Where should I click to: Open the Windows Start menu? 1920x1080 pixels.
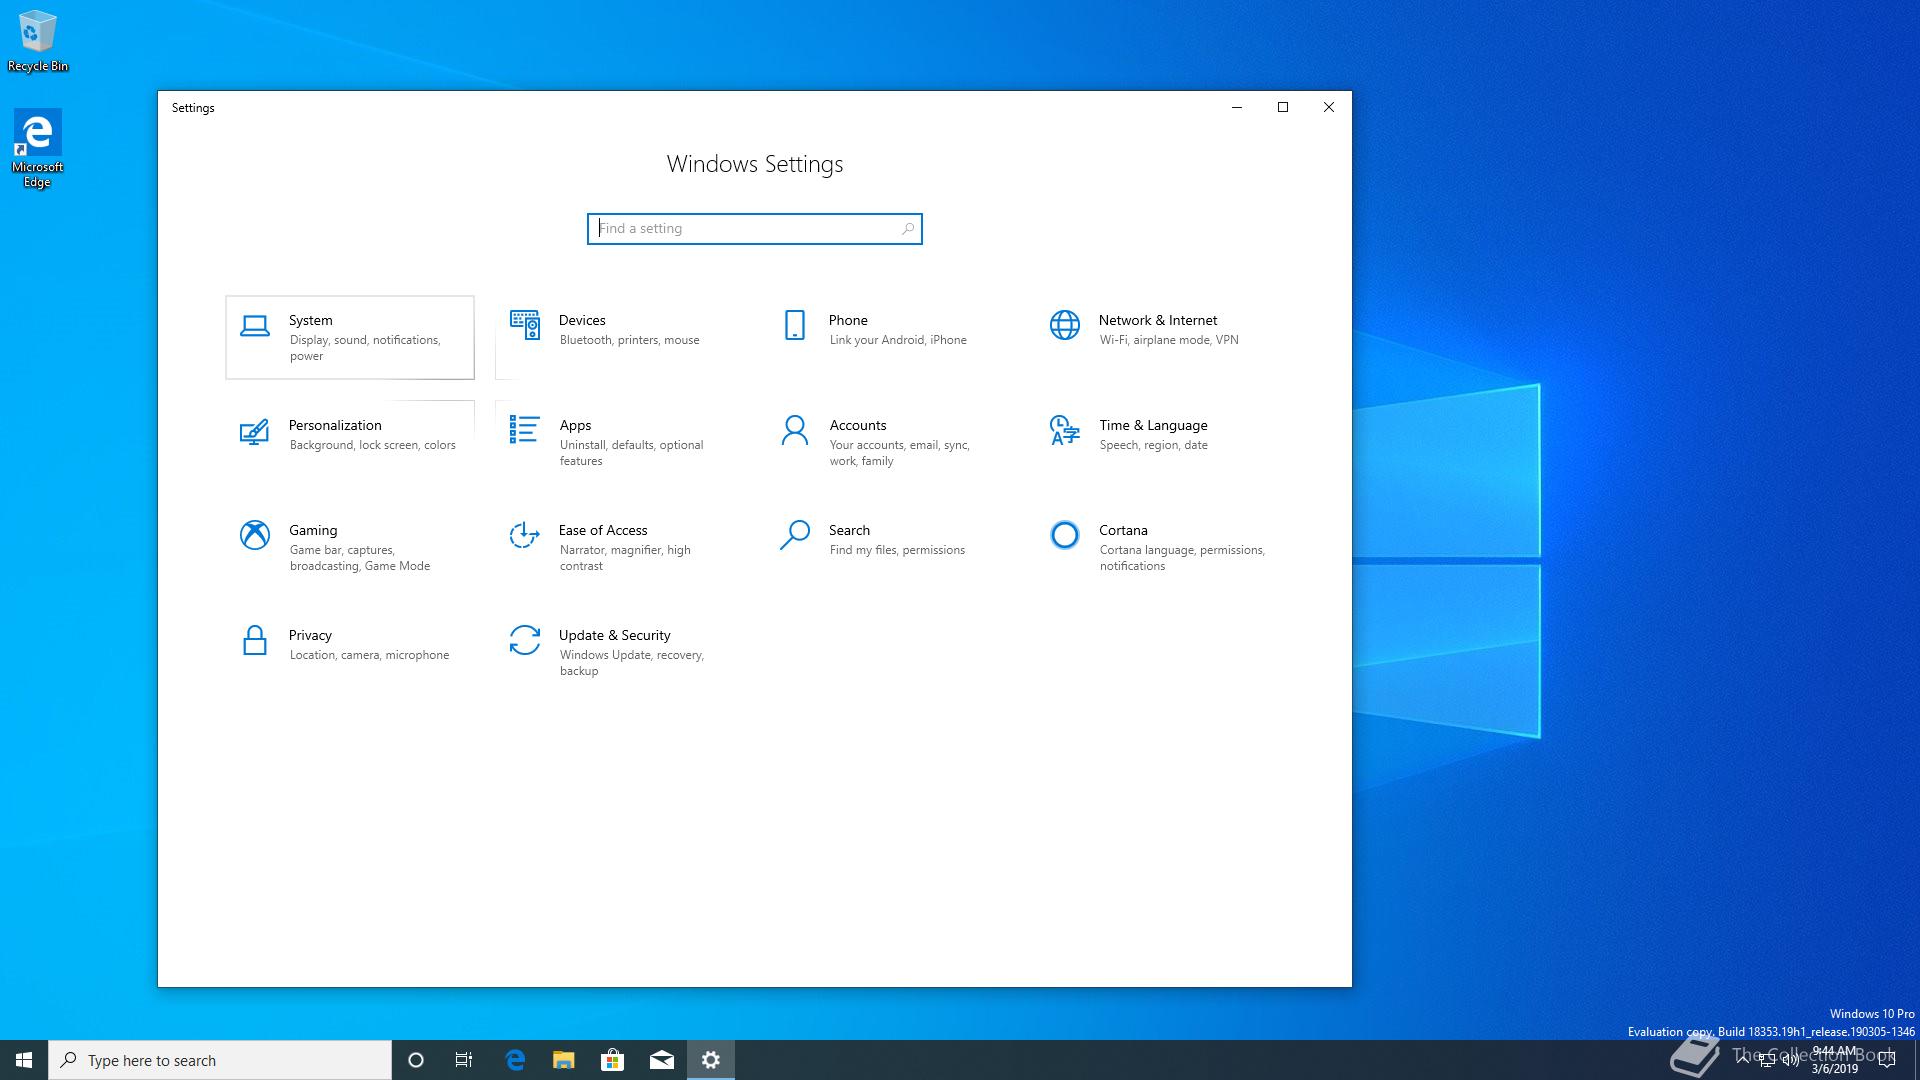click(24, 1060)
